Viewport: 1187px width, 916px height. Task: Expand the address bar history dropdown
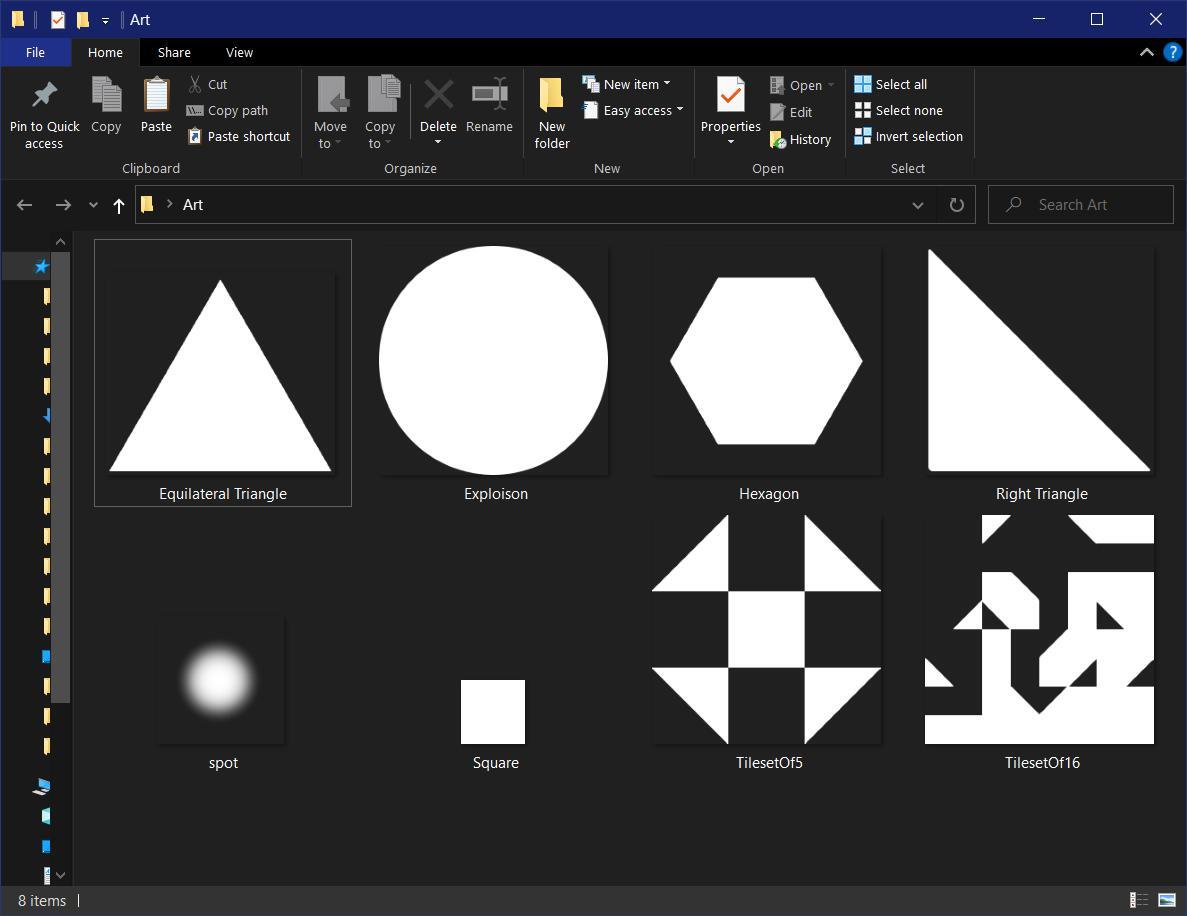[917, 205]
